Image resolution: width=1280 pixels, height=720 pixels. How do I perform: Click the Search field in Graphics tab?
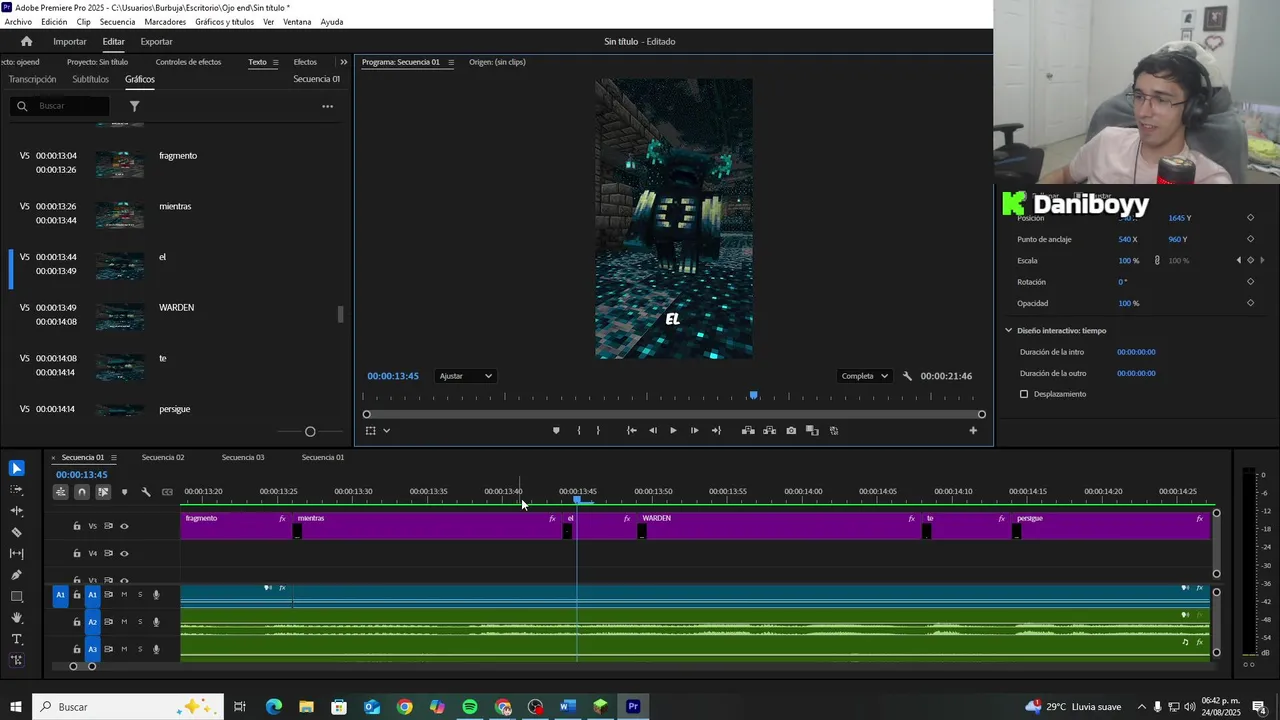click(60, 106)
